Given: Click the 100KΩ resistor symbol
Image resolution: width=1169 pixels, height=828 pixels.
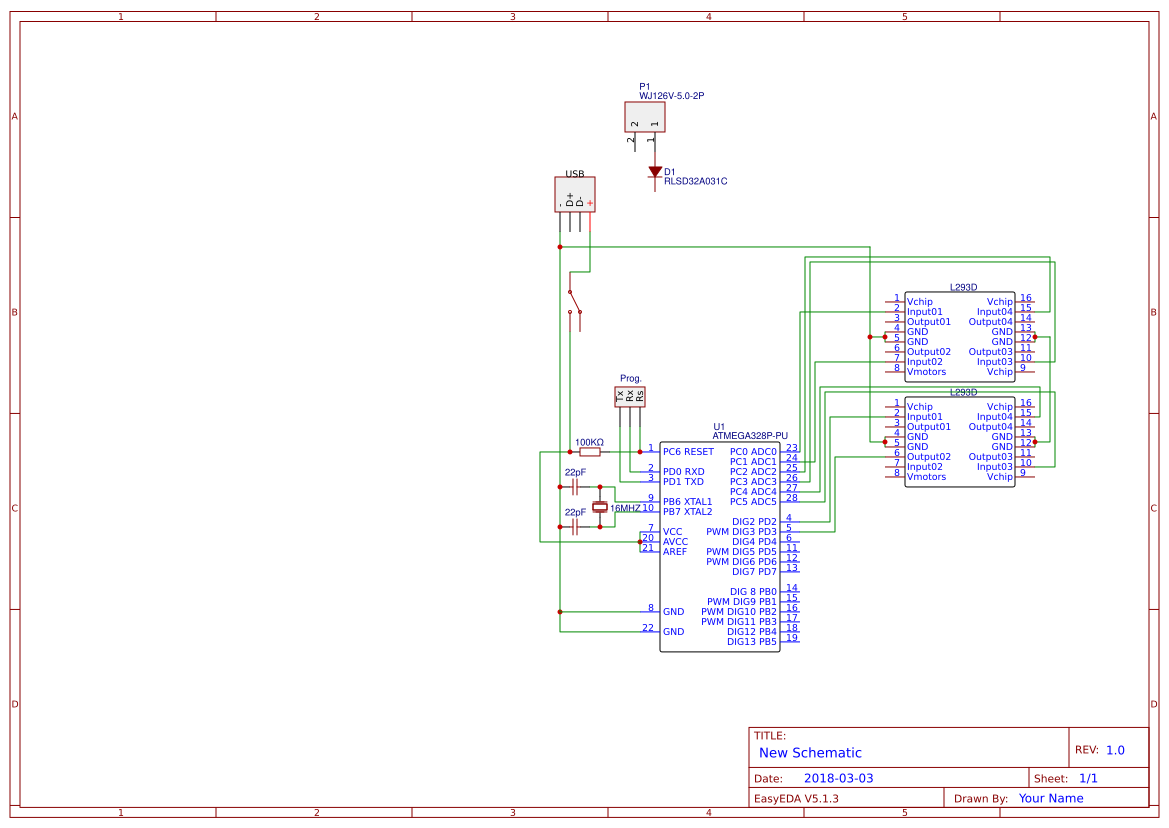Looking at the screenshot, I should [589, 450].
